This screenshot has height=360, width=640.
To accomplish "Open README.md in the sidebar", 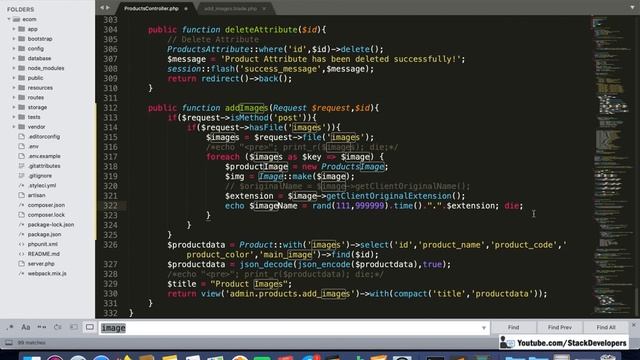I will pyautogui.click(x=43, y=254).
